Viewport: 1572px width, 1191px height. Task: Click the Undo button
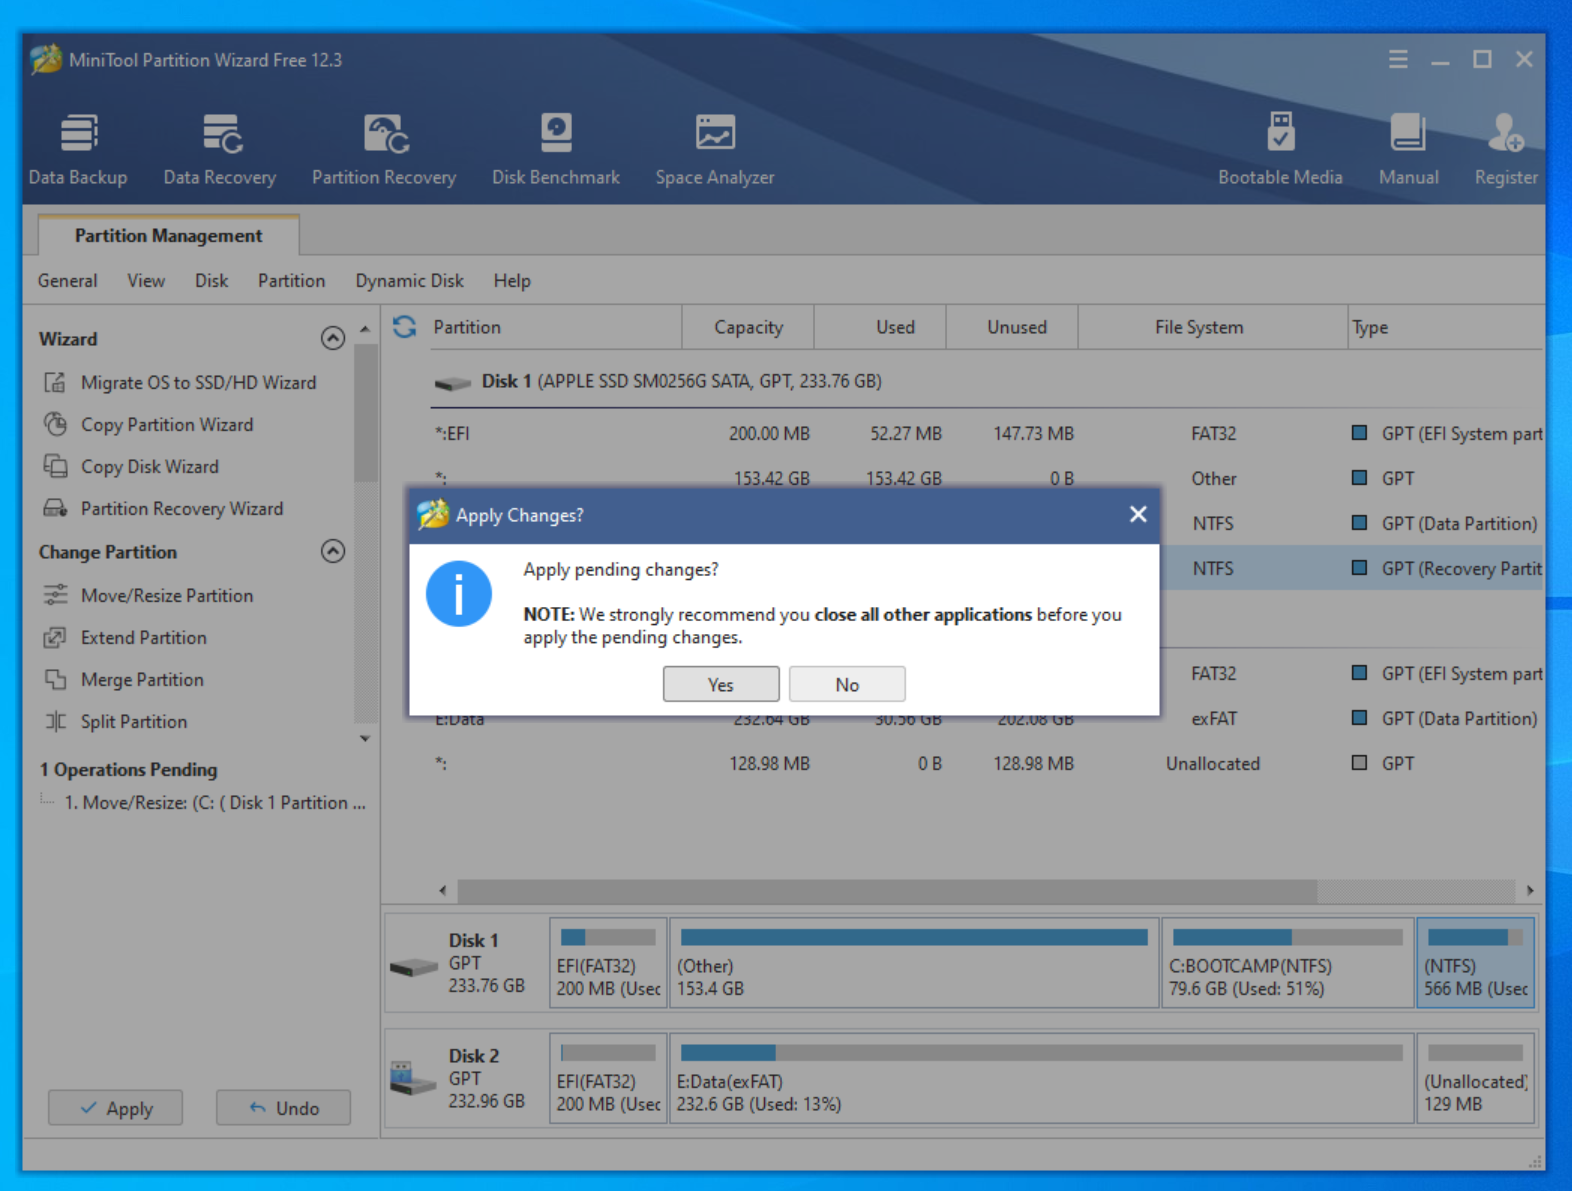(283, 1108)
